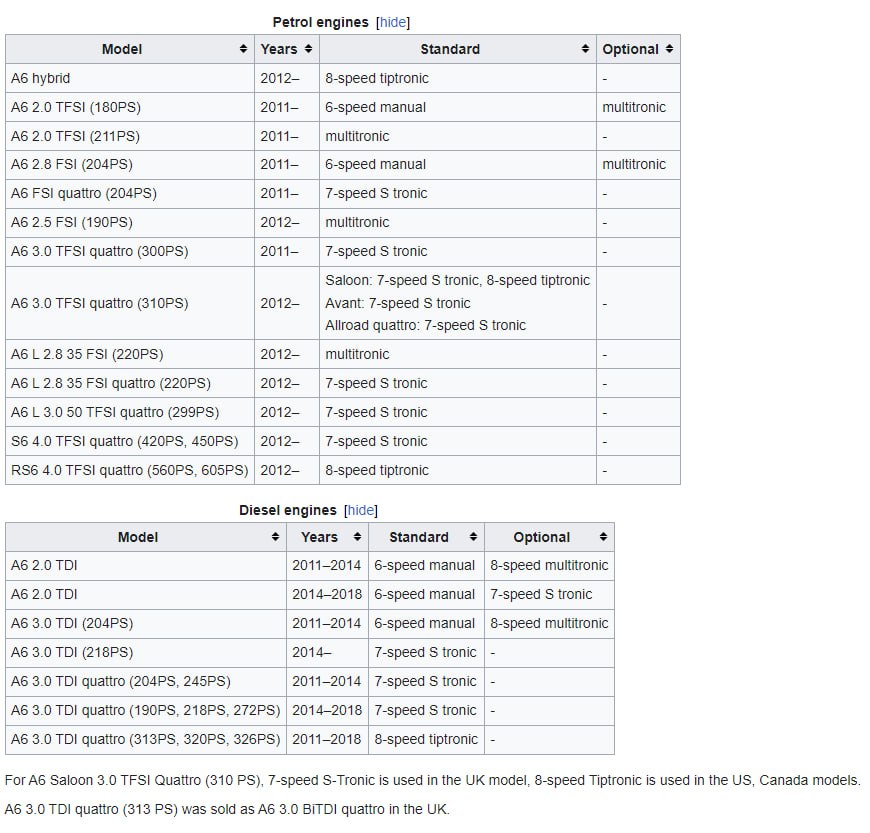The height and width of the screenshot is (833, 870).
Task: Click A6 3.0 TDI (218PS) diesel cell
Action: pos(146,652)
